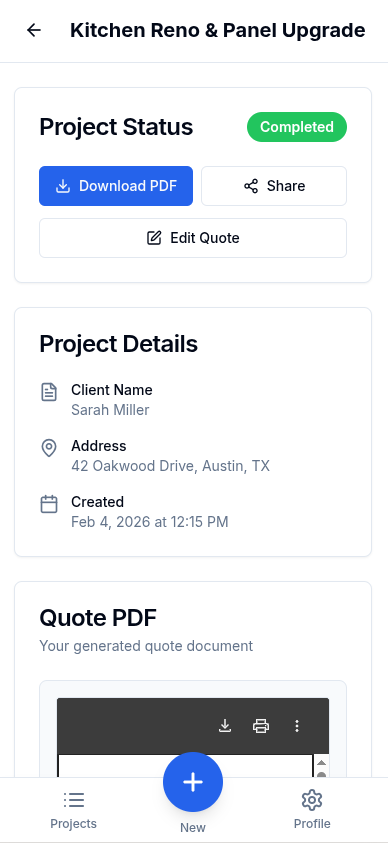Image resolution: width=388 pixels, height=843 pixels.
Task: Select the date Feb 4, 2026 at 12:15 PM
Action: 150,522
